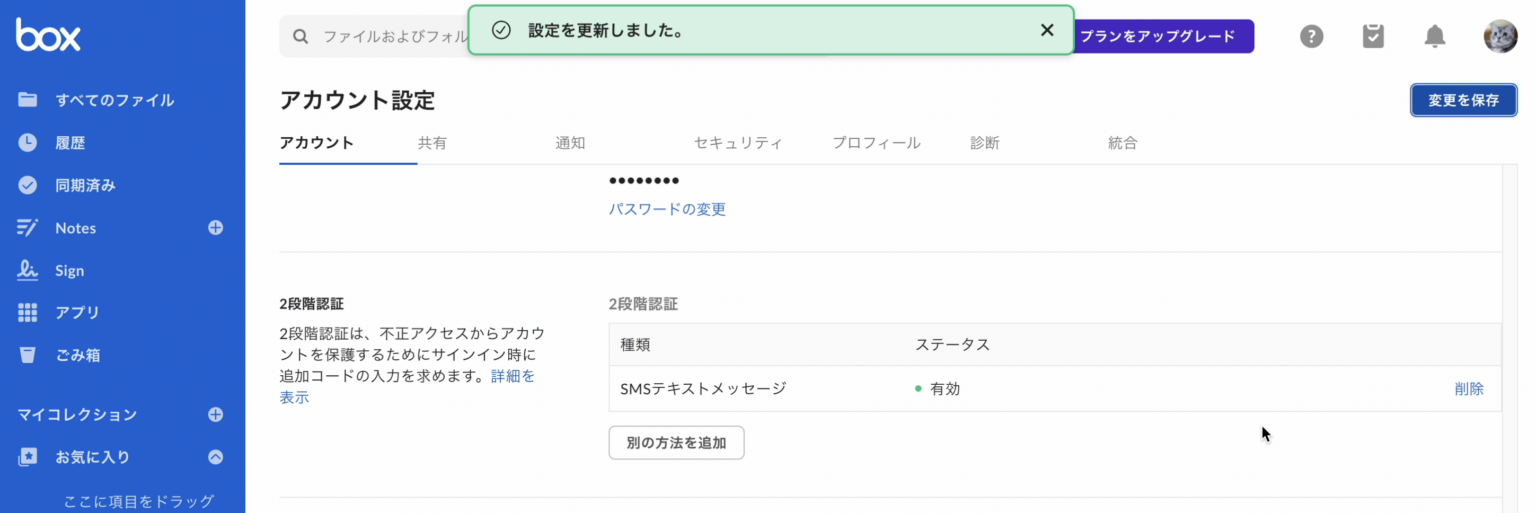This screenshot has height=513, width=1536.
Task: Click the file search input field
Action: [392, 37]
